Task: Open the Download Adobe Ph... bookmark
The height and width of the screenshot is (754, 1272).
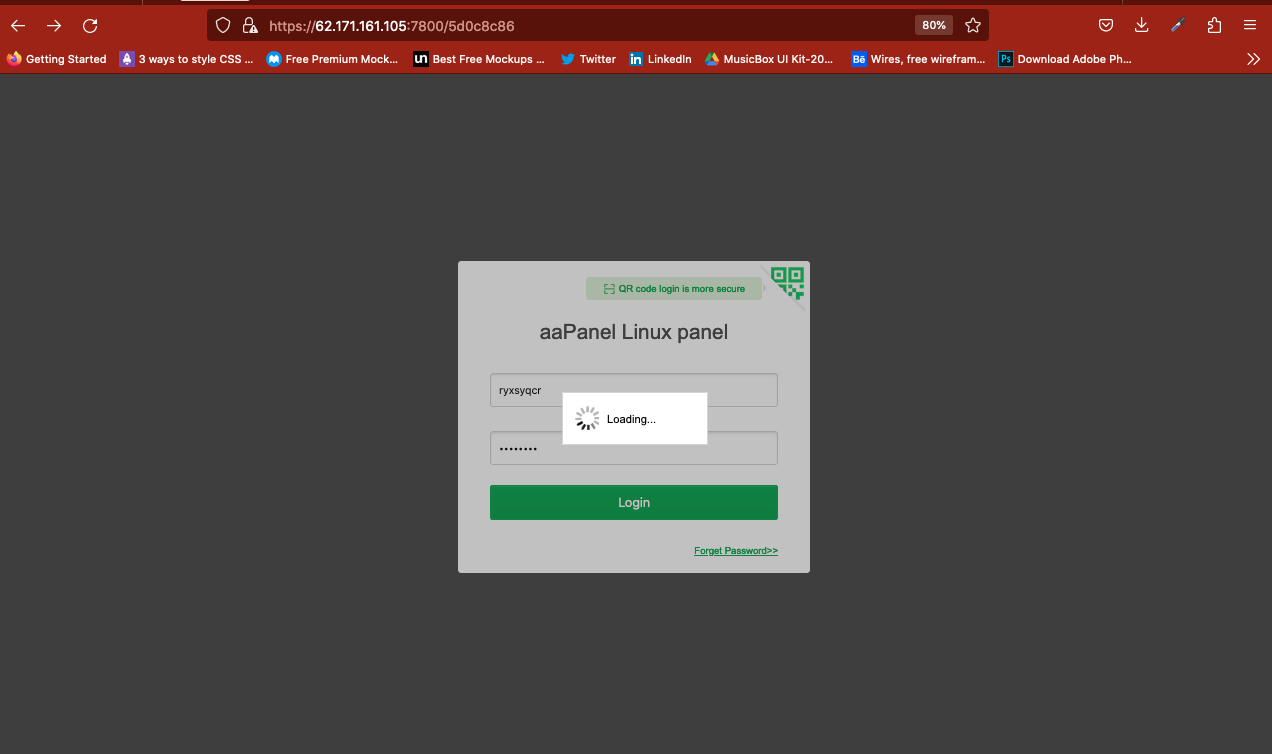Action: (1065, 59)
